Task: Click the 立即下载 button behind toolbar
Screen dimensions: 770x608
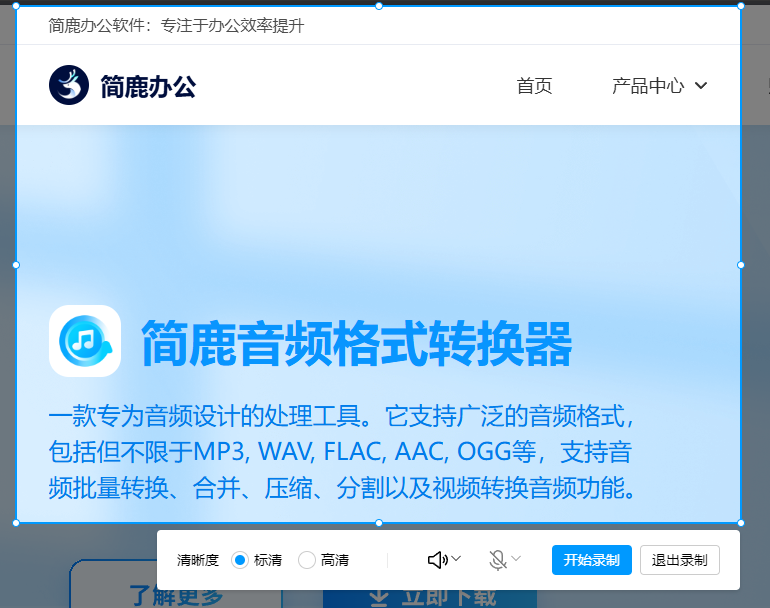Action: [430, 599]
